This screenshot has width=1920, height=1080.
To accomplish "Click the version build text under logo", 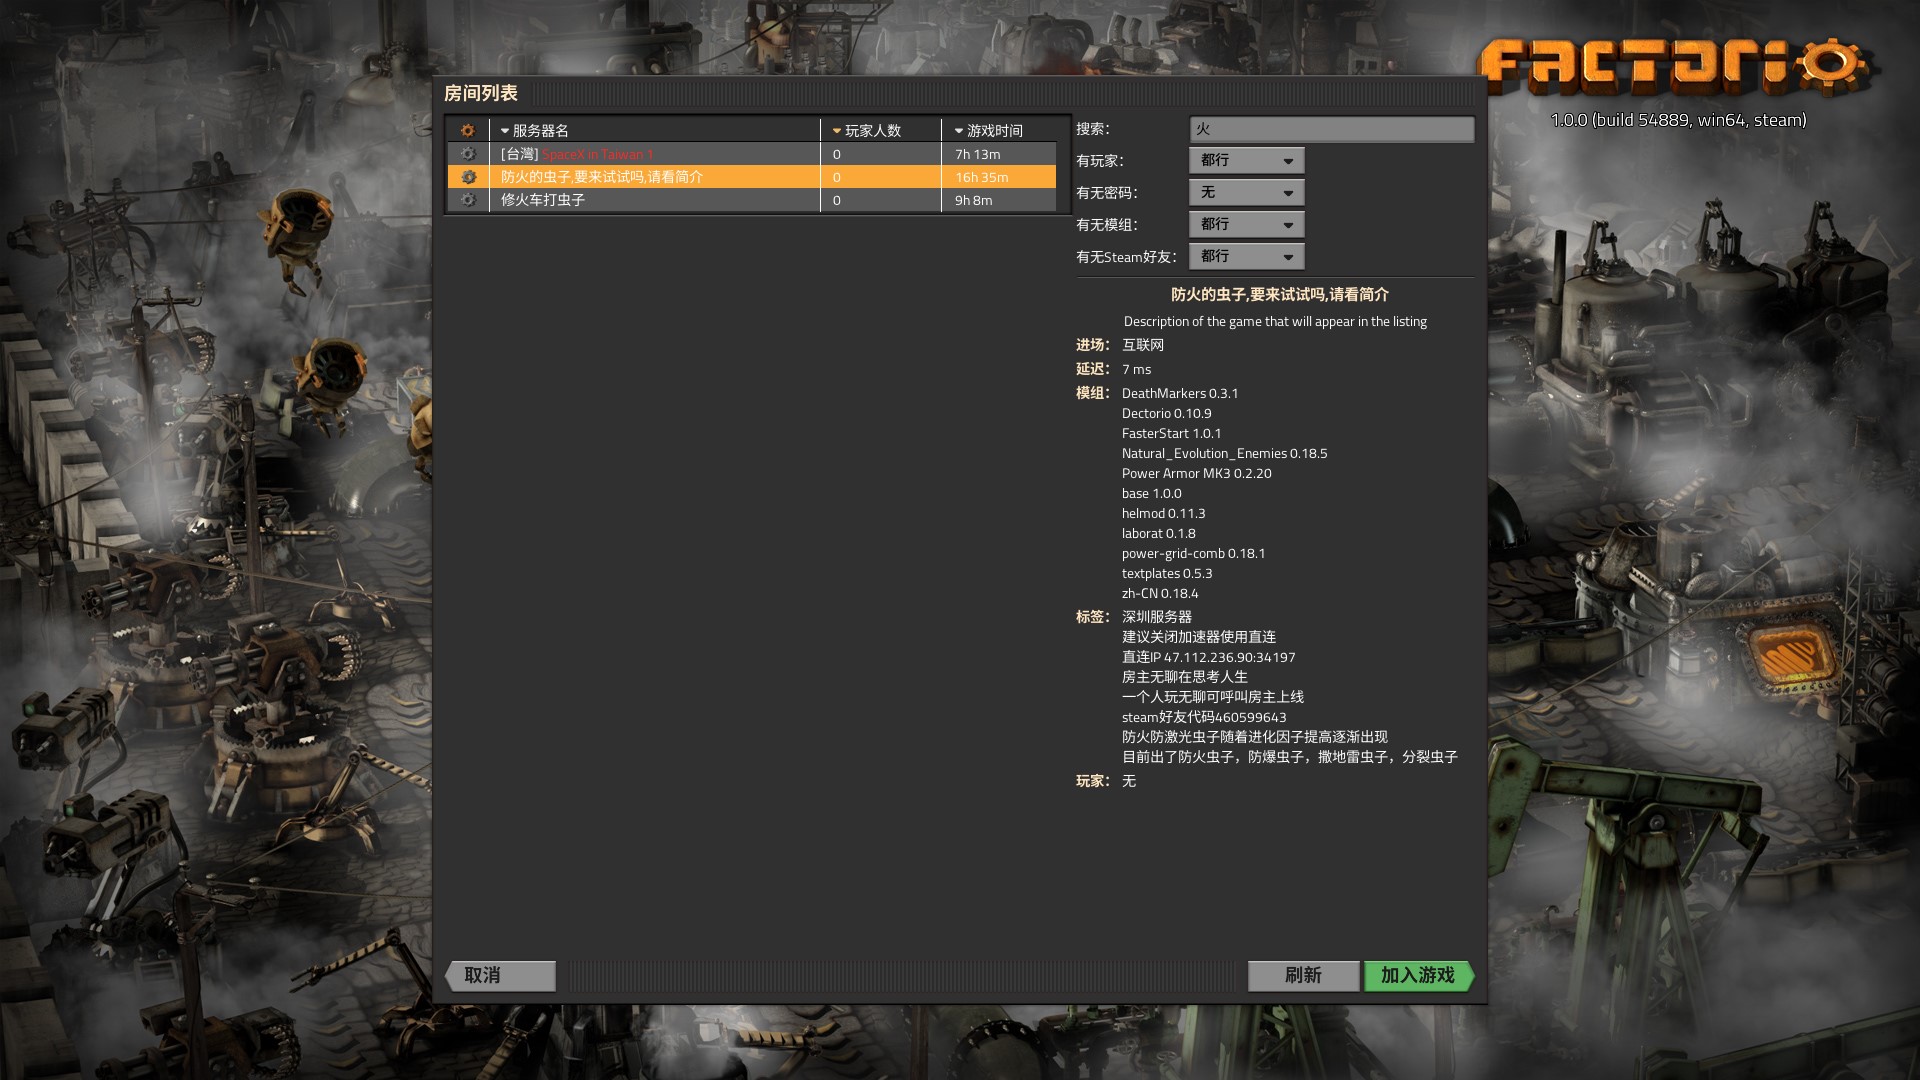I will [1678, 120].
